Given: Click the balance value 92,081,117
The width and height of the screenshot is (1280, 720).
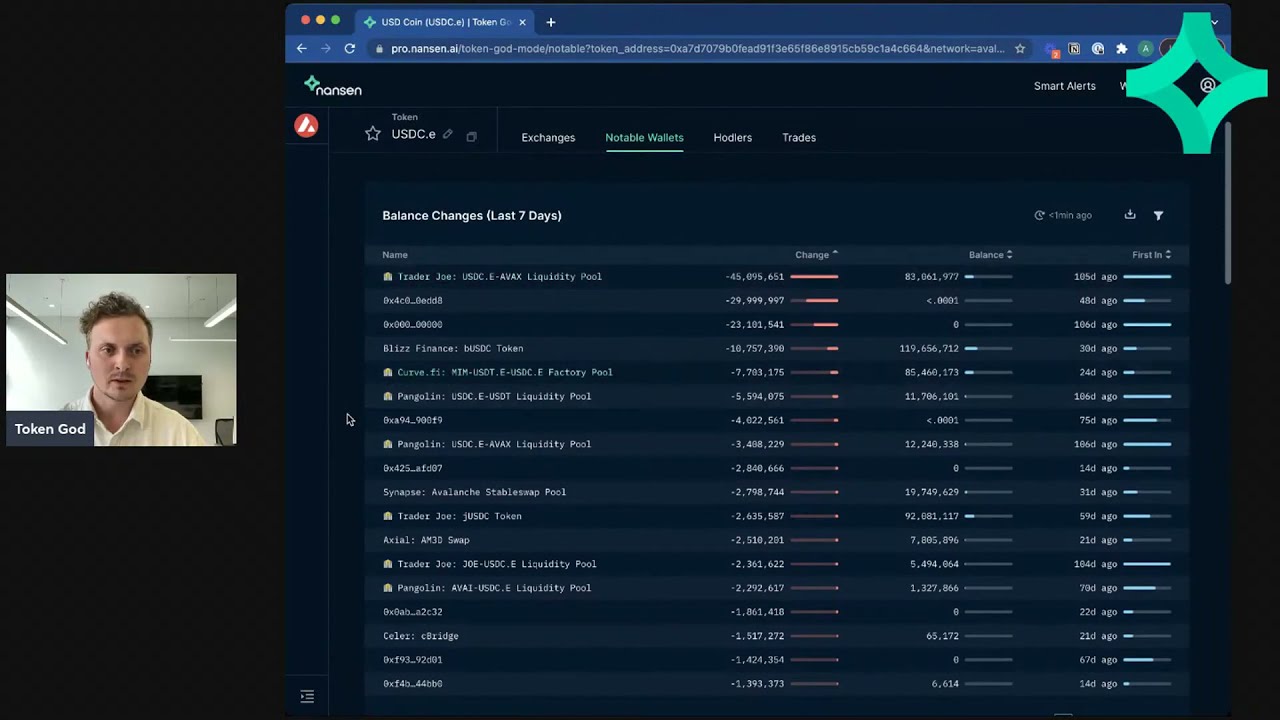Looking at the screenshot, I should (x=932, y=517).
